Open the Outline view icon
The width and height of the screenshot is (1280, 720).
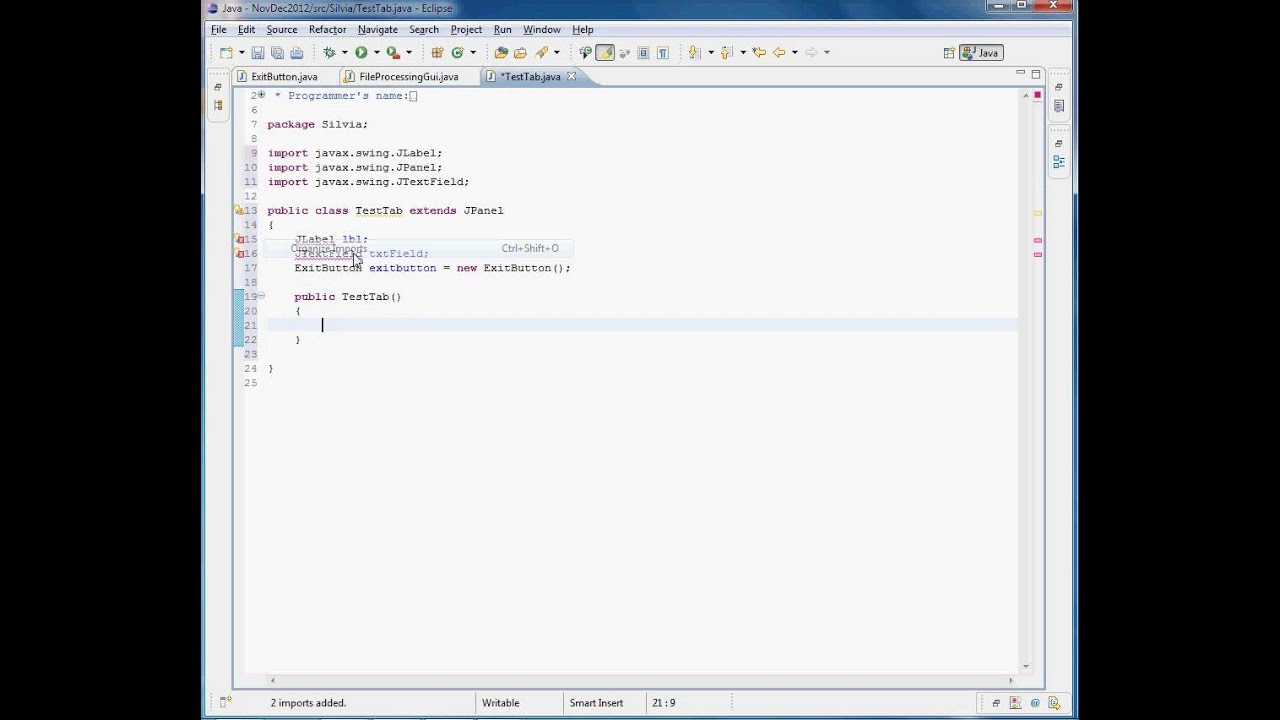[1058, 161]
